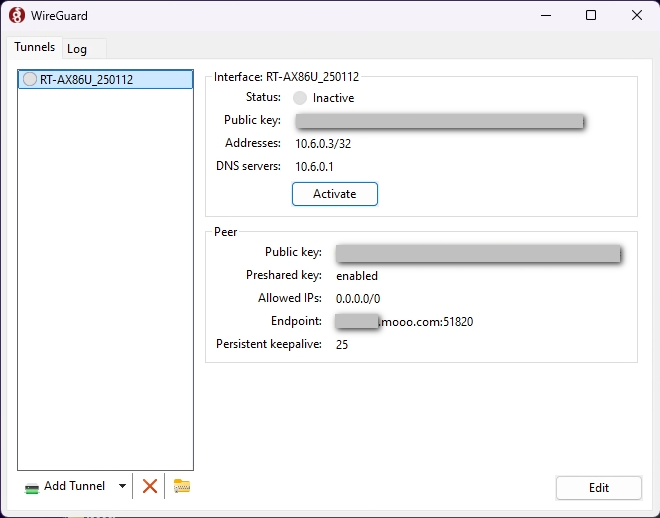This screenshot has height=518, width=660.
Task: Click export all tunnels to zip icon
Action: [x=181, y=486]
